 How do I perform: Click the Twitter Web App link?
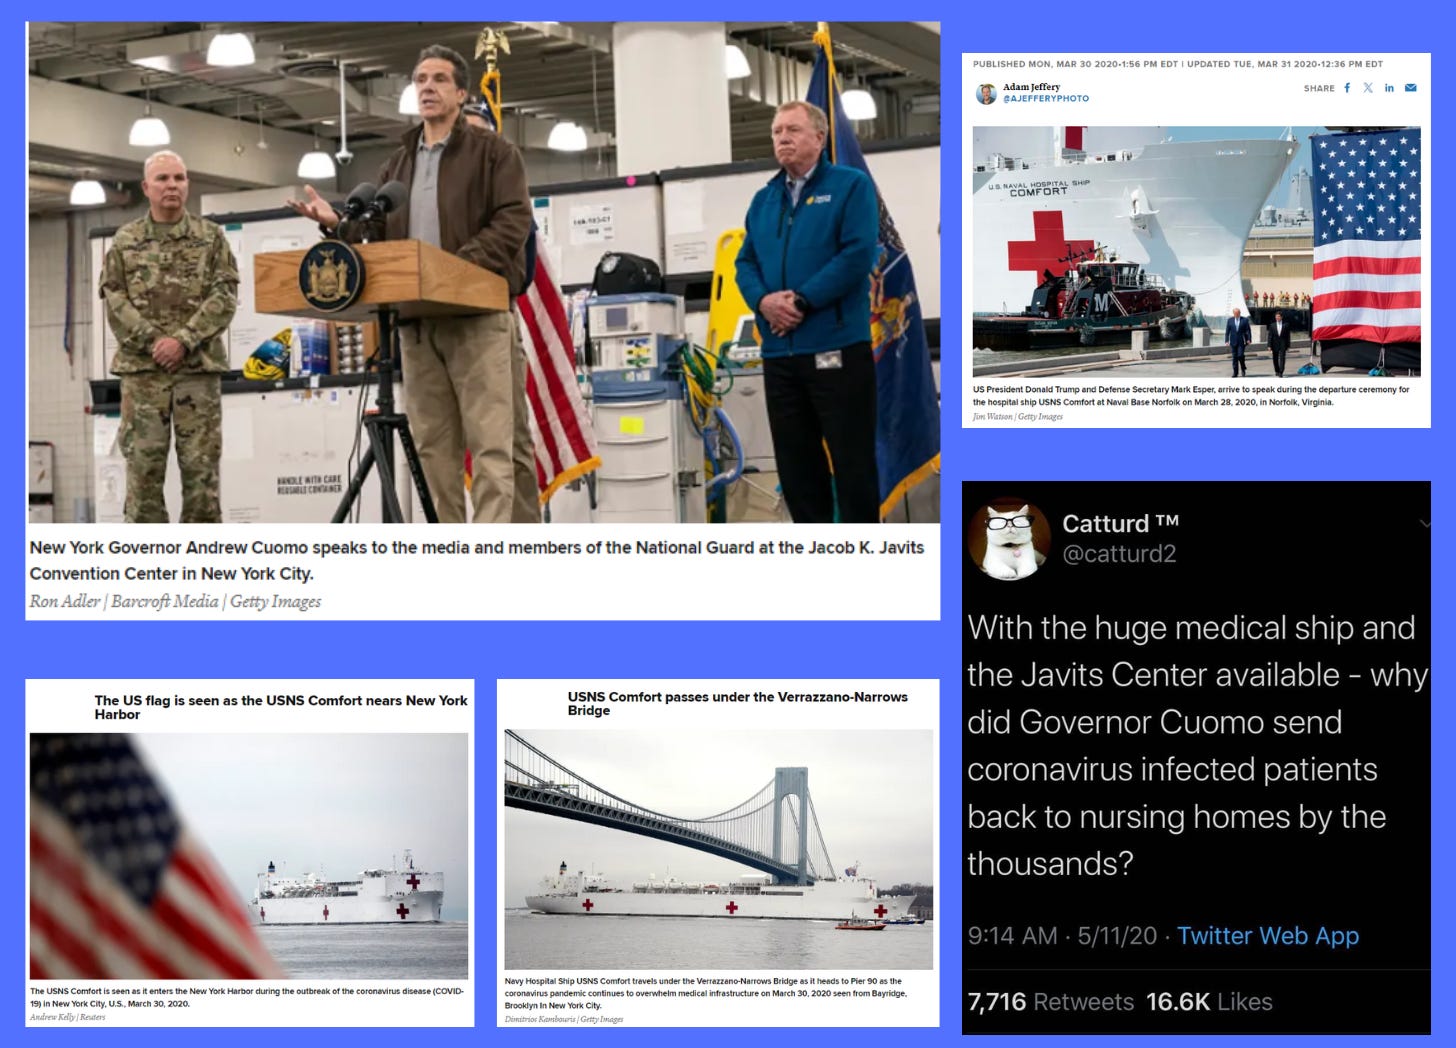pos(1268,936)
